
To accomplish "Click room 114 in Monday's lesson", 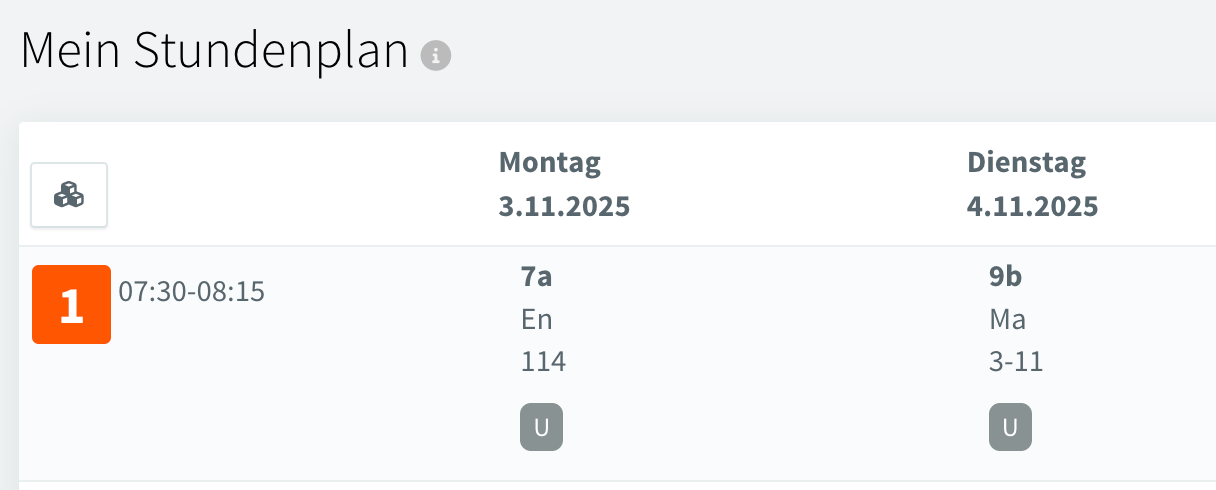I will click(543, 361).
